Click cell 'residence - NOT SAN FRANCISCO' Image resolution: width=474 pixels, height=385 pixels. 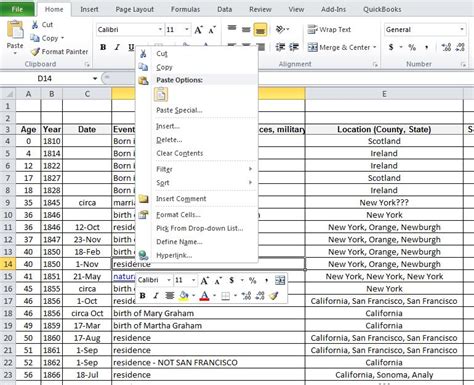[208, 363]
